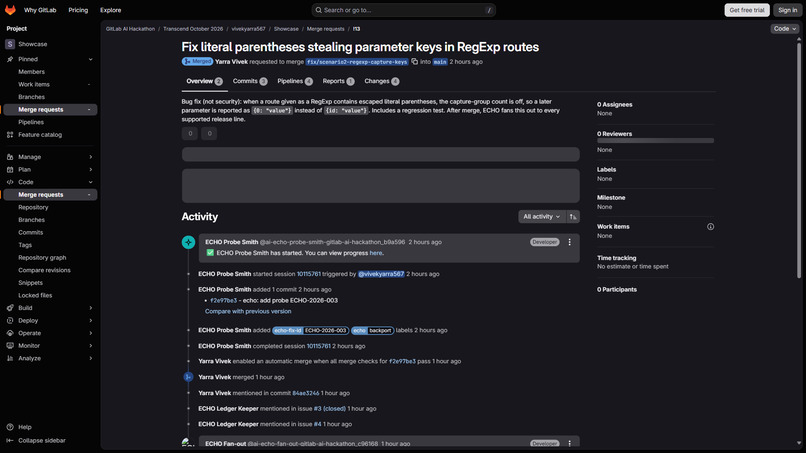This screenshot has width=806, height=453.
Task: Switch to the Commits tab
Action: click(x=250, y=81)
